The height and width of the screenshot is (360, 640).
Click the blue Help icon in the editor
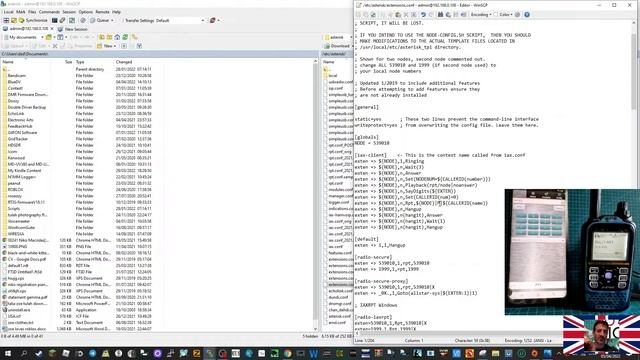(527, 15)
